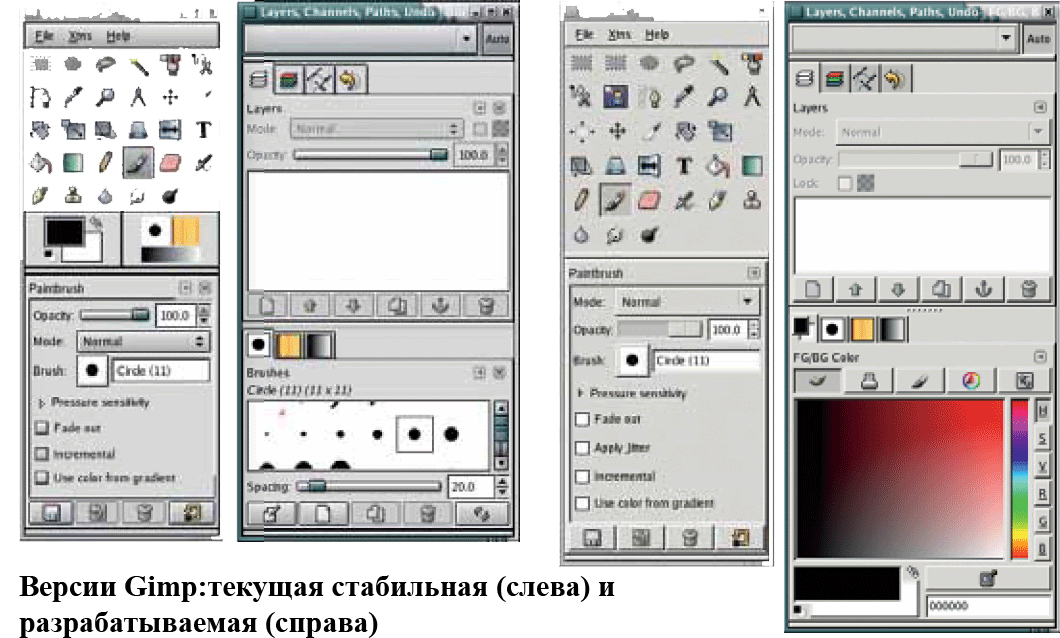Toggle Incremental in left Paintbrush options

click(42, 453)
